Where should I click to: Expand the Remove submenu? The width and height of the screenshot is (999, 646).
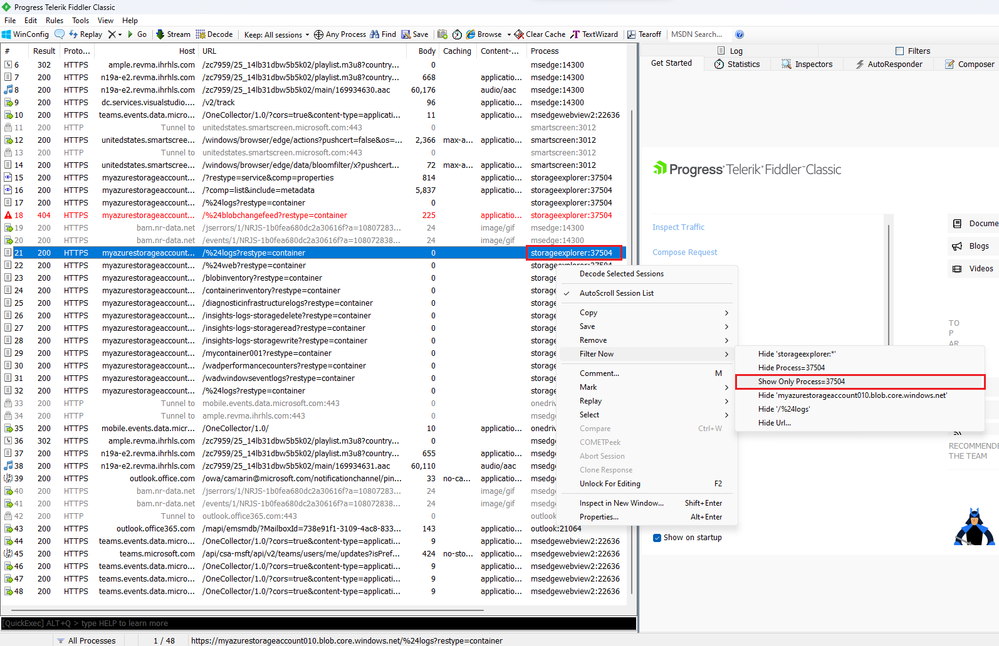[647, 340]
